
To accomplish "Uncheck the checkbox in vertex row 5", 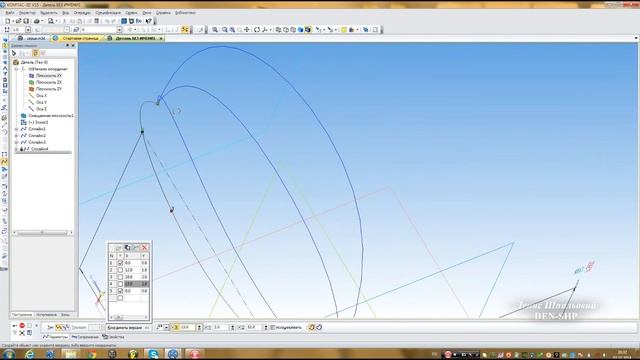I will (x=120, y=291).
